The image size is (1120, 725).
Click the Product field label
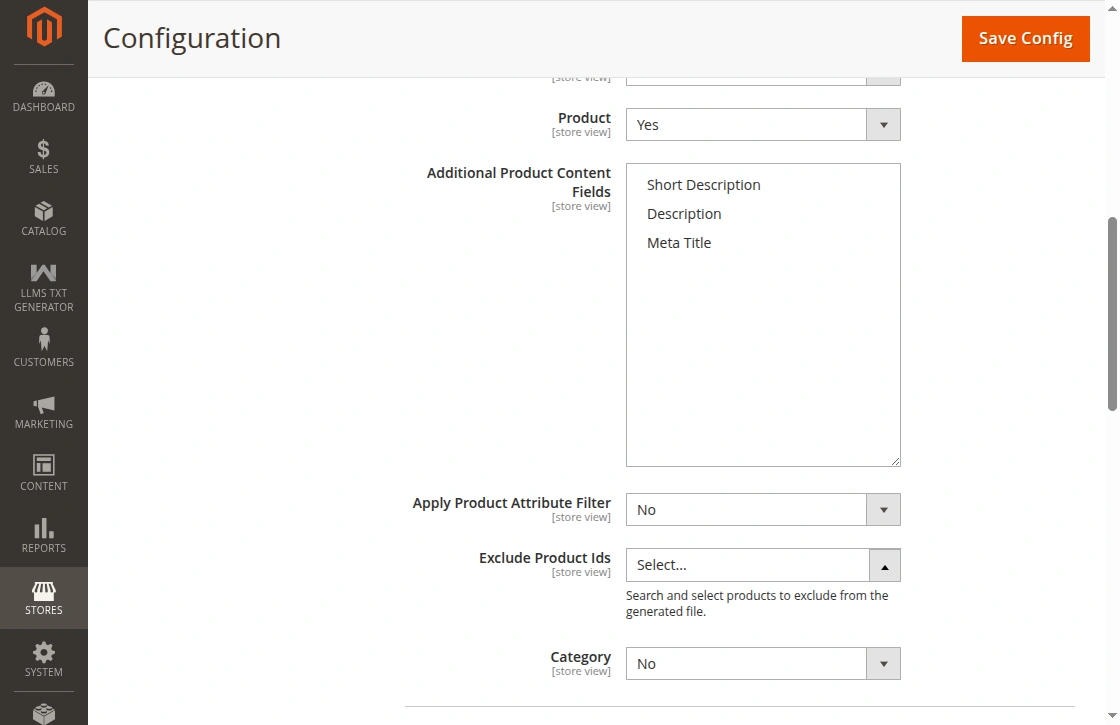click(x=584, y=118)
